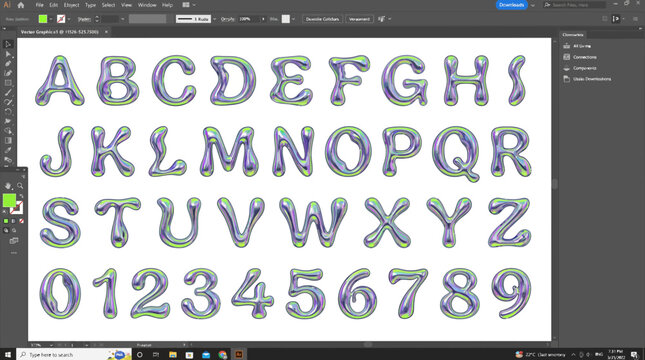645x360 pixels.
Task: Open the Edit menu
Action: click(53, 5)
